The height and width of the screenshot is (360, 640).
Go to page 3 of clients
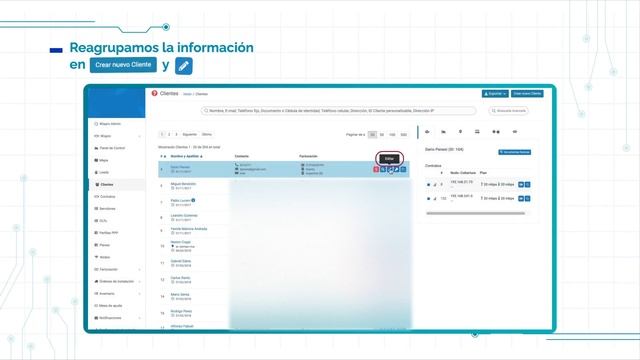click(176, 134)
